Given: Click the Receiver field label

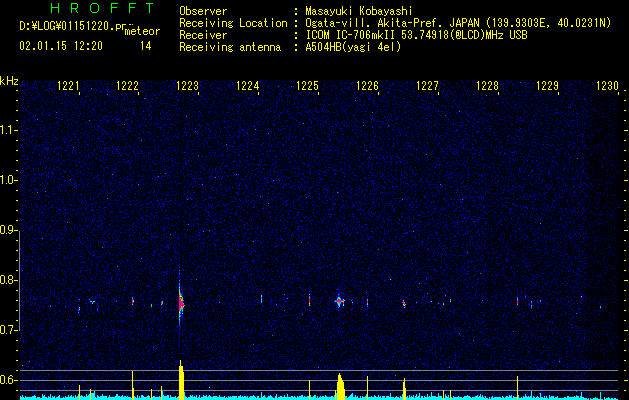Looking at the screenshot, I should pyautogui.click(x=203, y=35).
